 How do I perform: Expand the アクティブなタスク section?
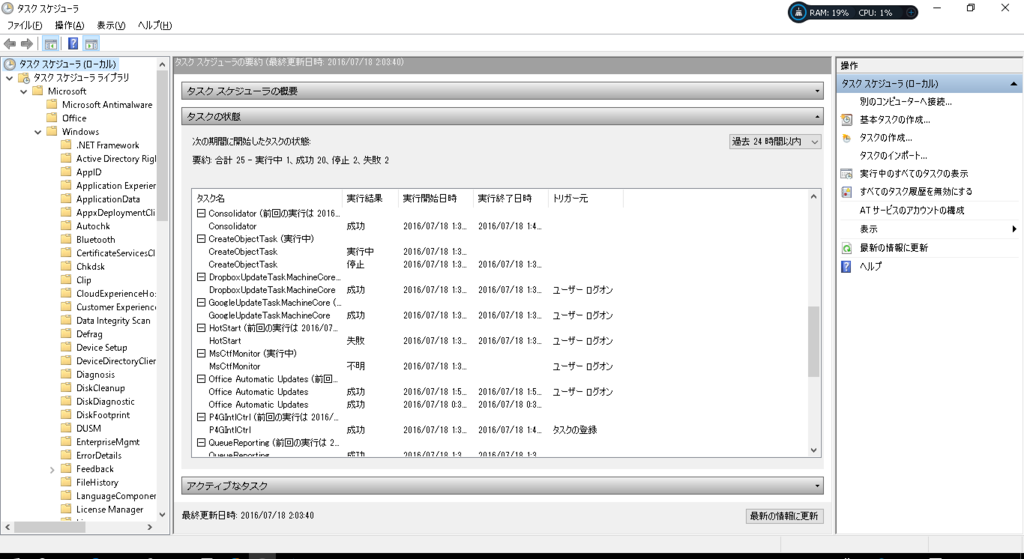(x=817, y=486)
